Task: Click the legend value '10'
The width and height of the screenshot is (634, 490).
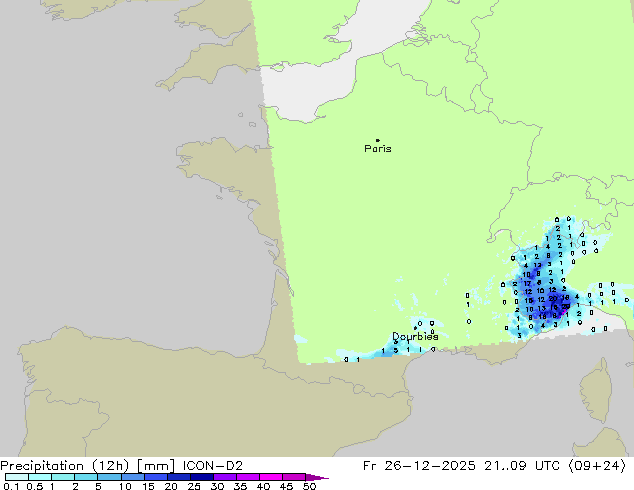Action: 125,486
